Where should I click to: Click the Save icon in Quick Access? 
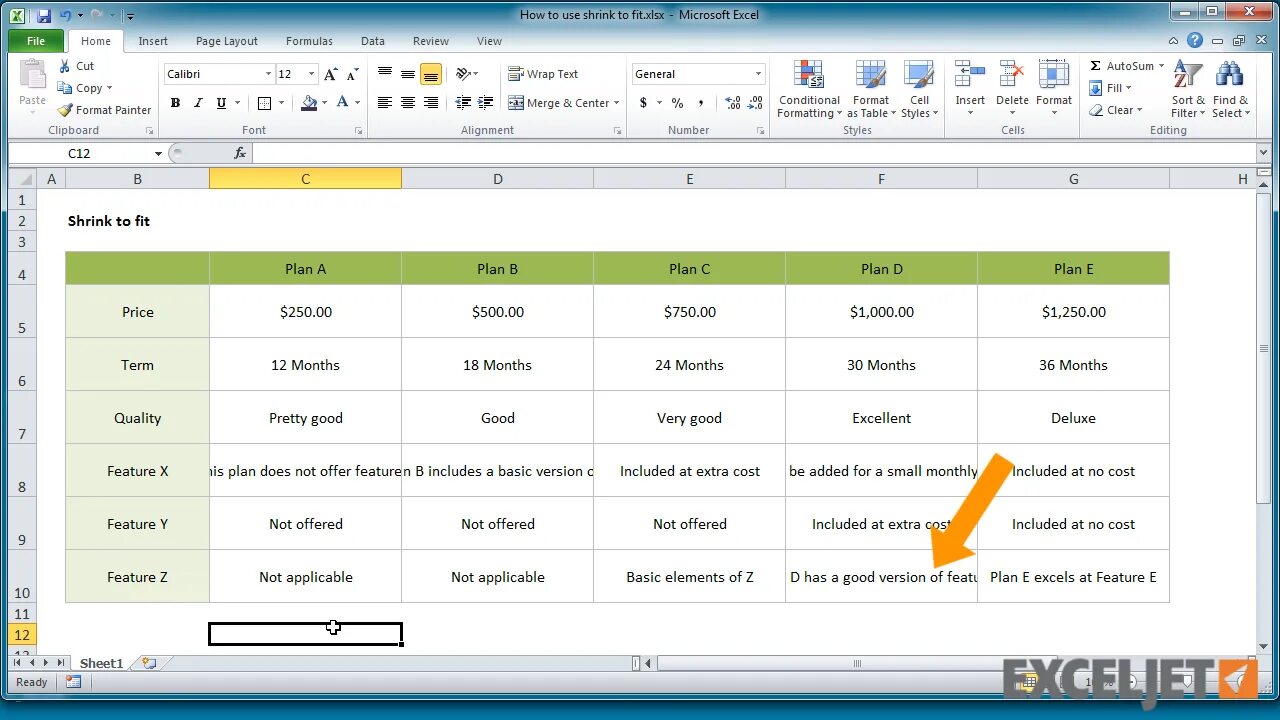(42, 15)
